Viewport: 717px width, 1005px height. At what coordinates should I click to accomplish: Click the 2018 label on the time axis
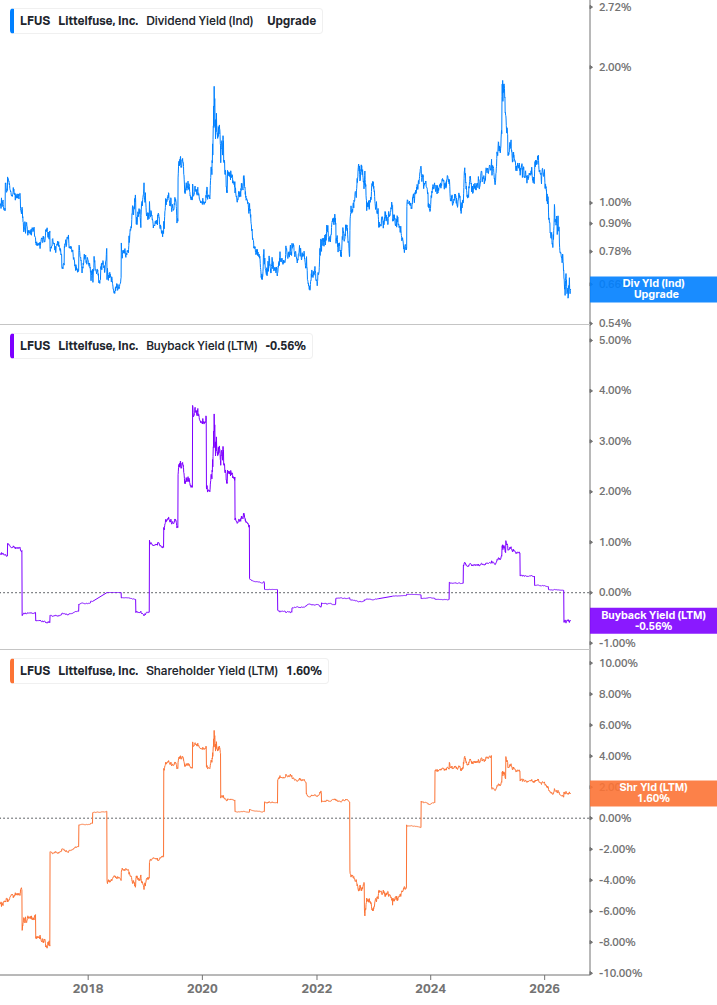88,989
